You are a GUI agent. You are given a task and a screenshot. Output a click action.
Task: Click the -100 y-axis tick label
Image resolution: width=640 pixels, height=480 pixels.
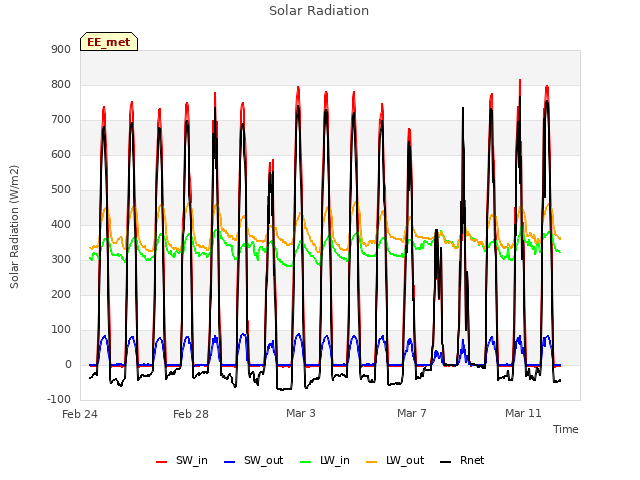[x=59, y=399]
